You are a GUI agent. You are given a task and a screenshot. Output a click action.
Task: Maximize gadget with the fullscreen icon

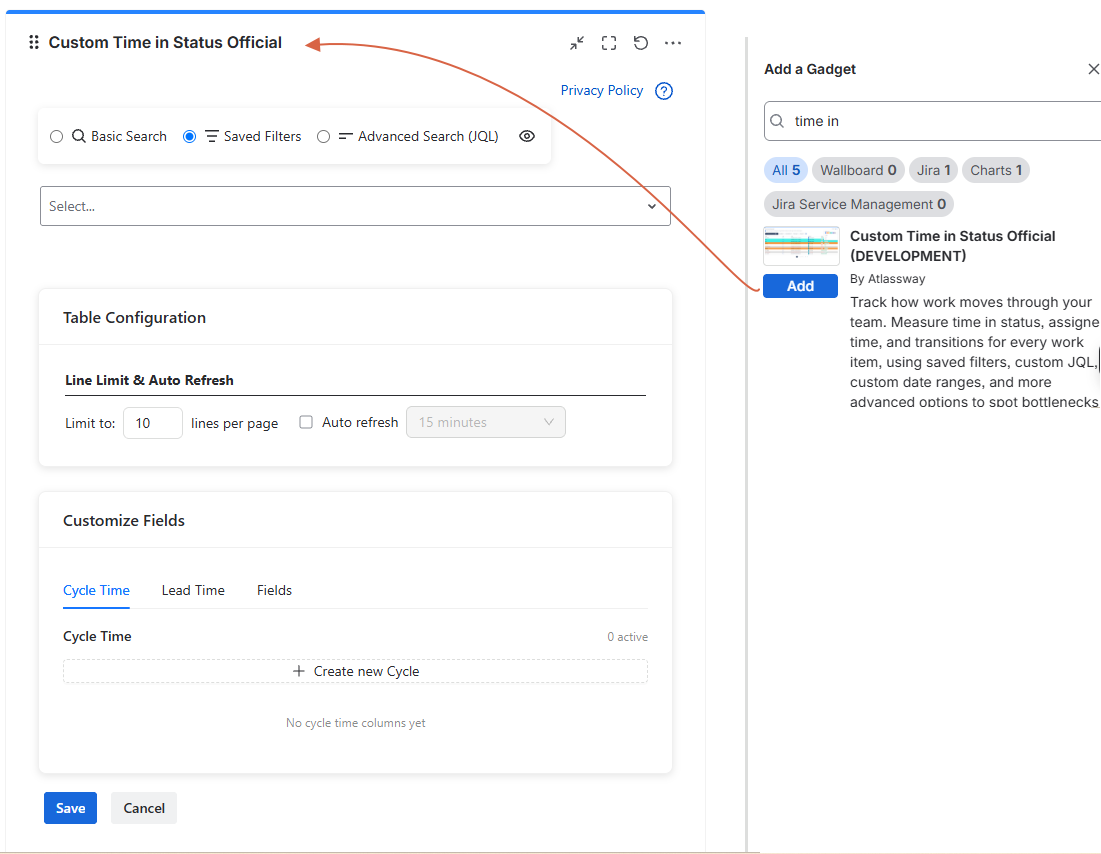click(x=609, y=43)
